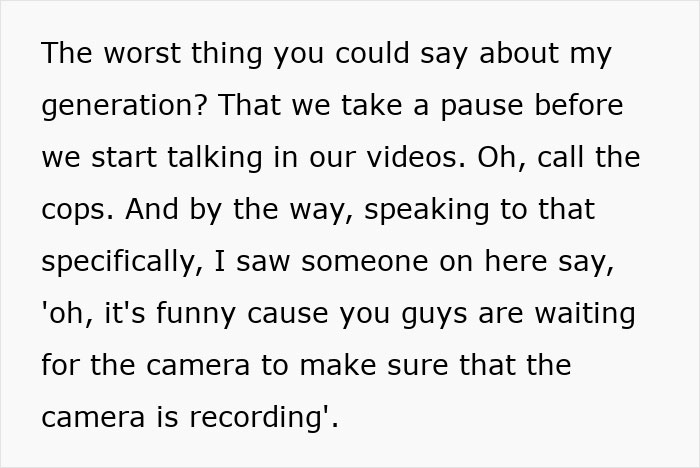700x468 pixels.
Task: Click the word "cops."
Action: (x=78, y=211)
